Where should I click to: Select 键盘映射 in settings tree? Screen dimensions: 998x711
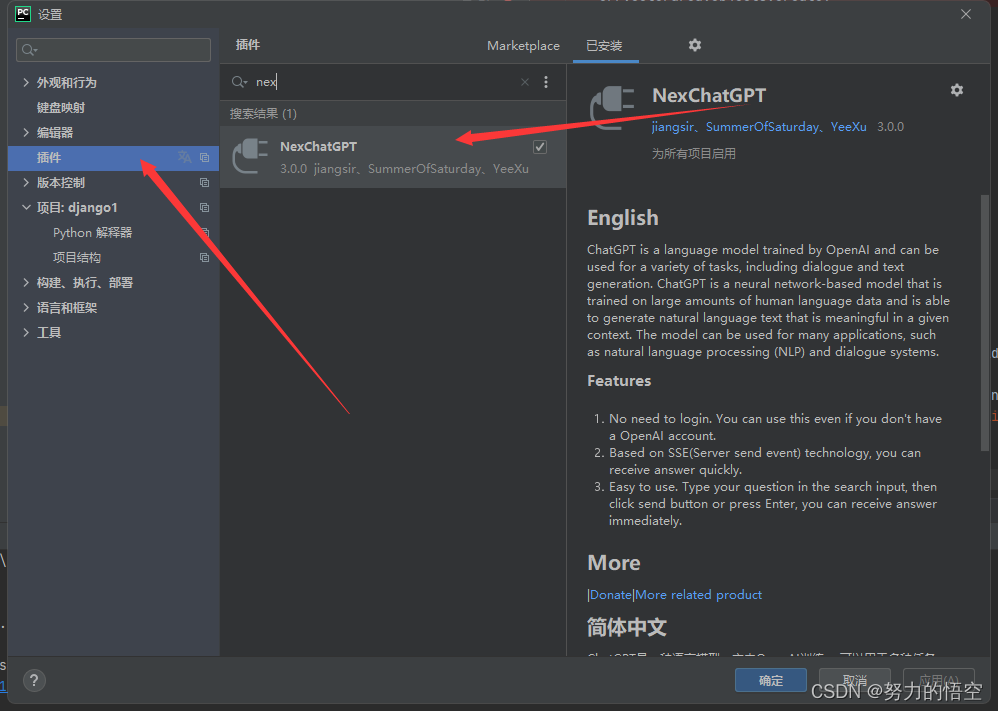tap(60, 108)
